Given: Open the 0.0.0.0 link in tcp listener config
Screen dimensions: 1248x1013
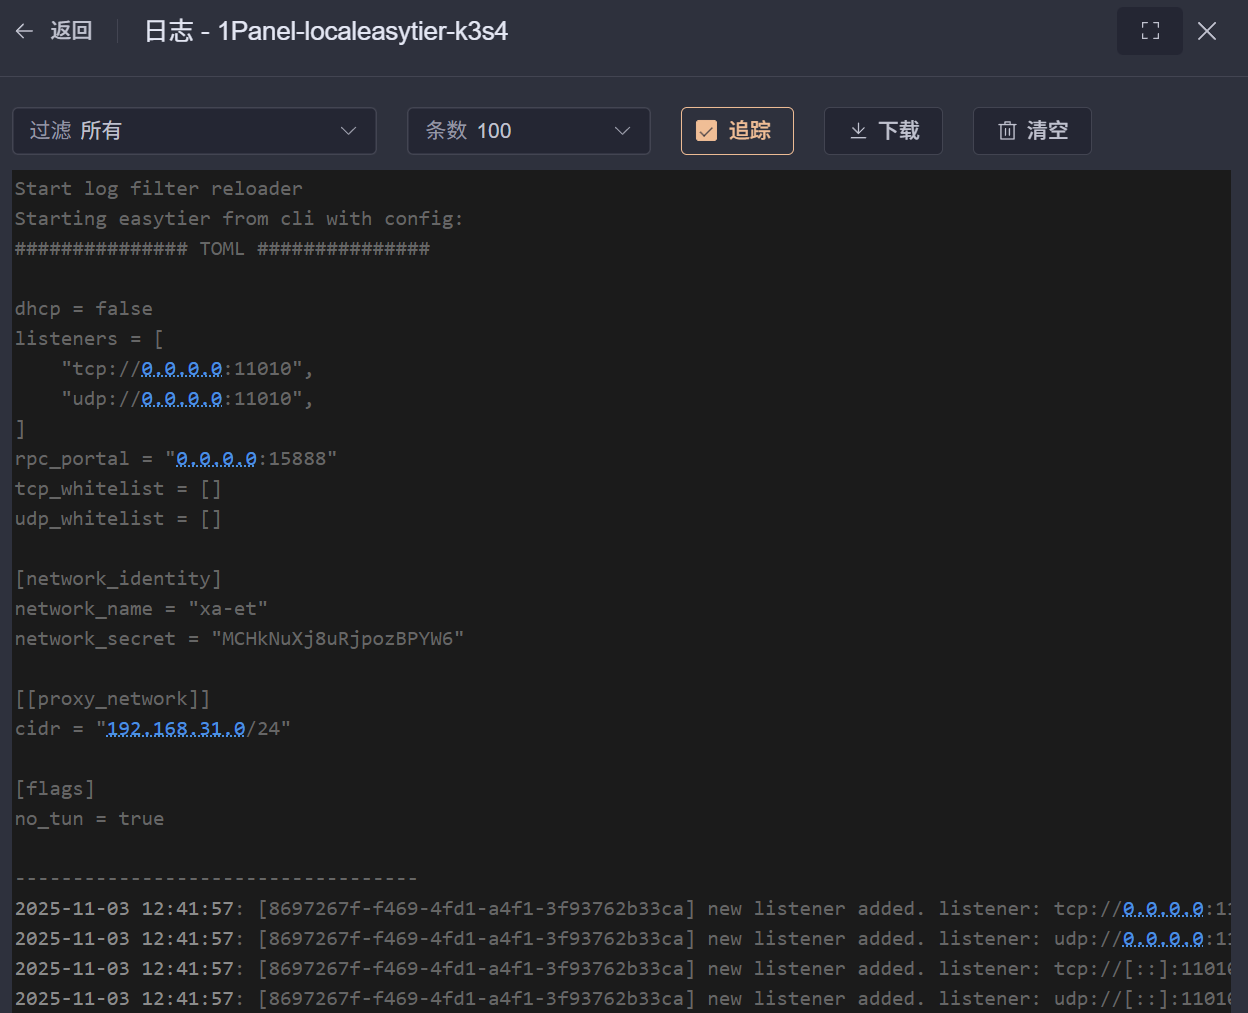Looking at the screenshot, I should tap(182, 369).
